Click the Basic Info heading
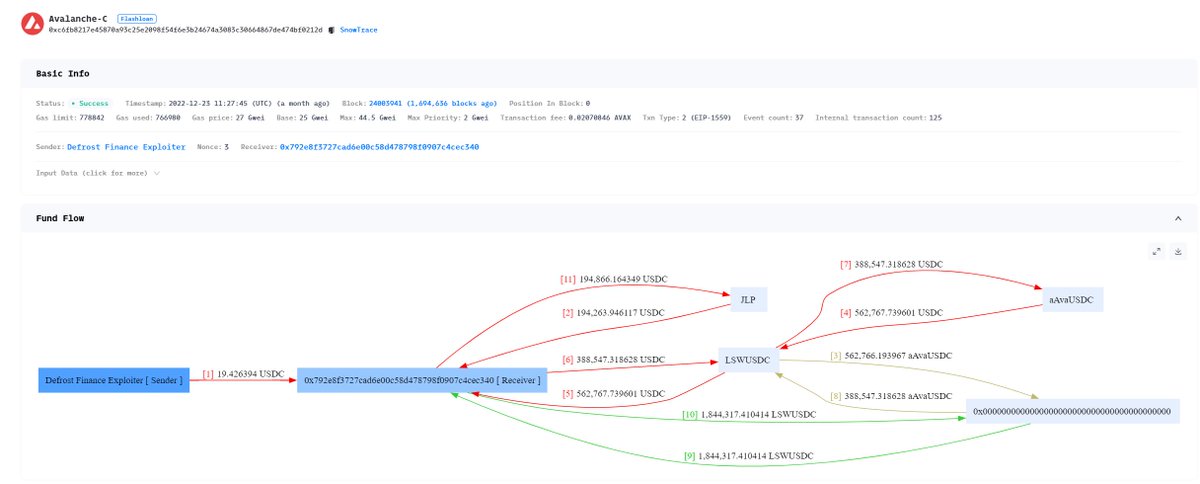The width and height of the screenshot is (1200, 484). [x=63, y=74]
